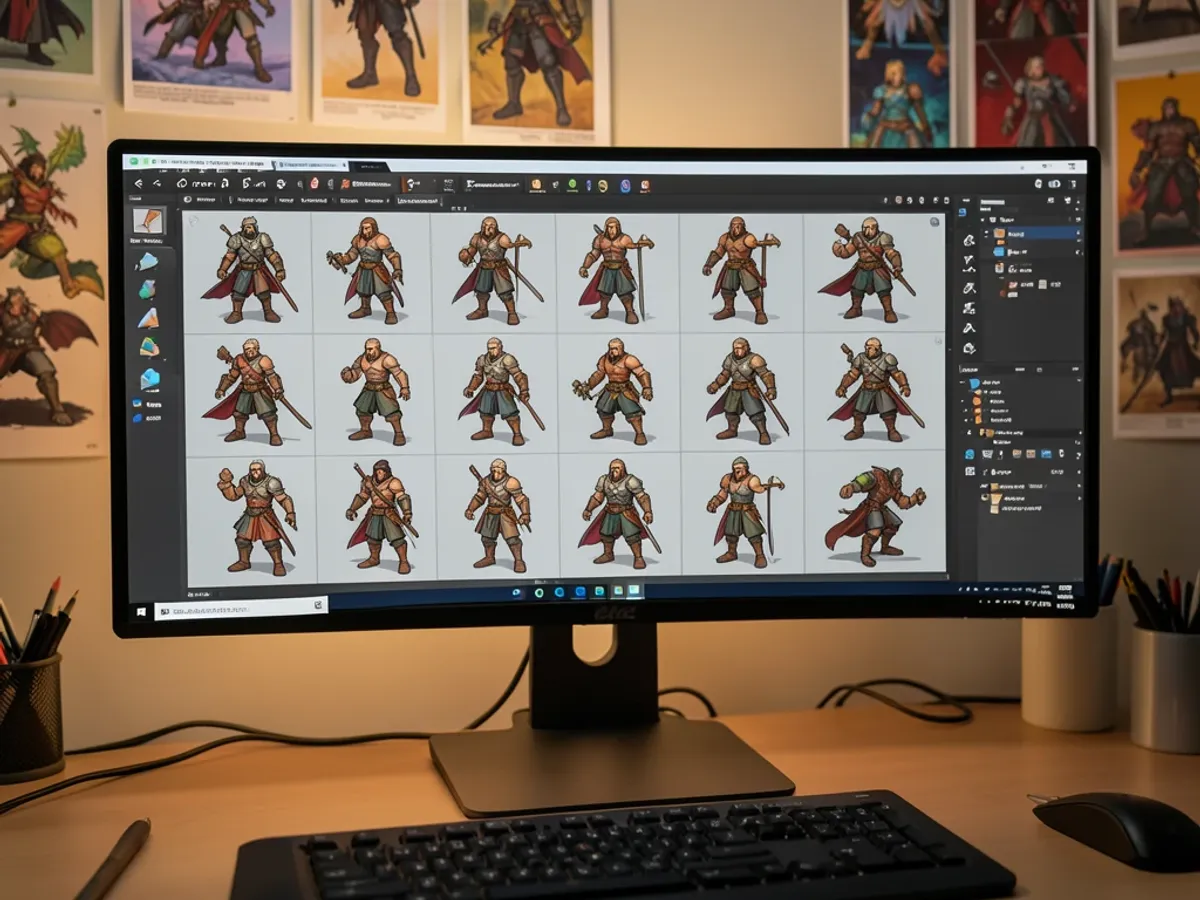Select the compass-shaped 'A' tool in the right tool strip
The height and width of the screenshot is (900, 1200).
click(x=969, y=328)
